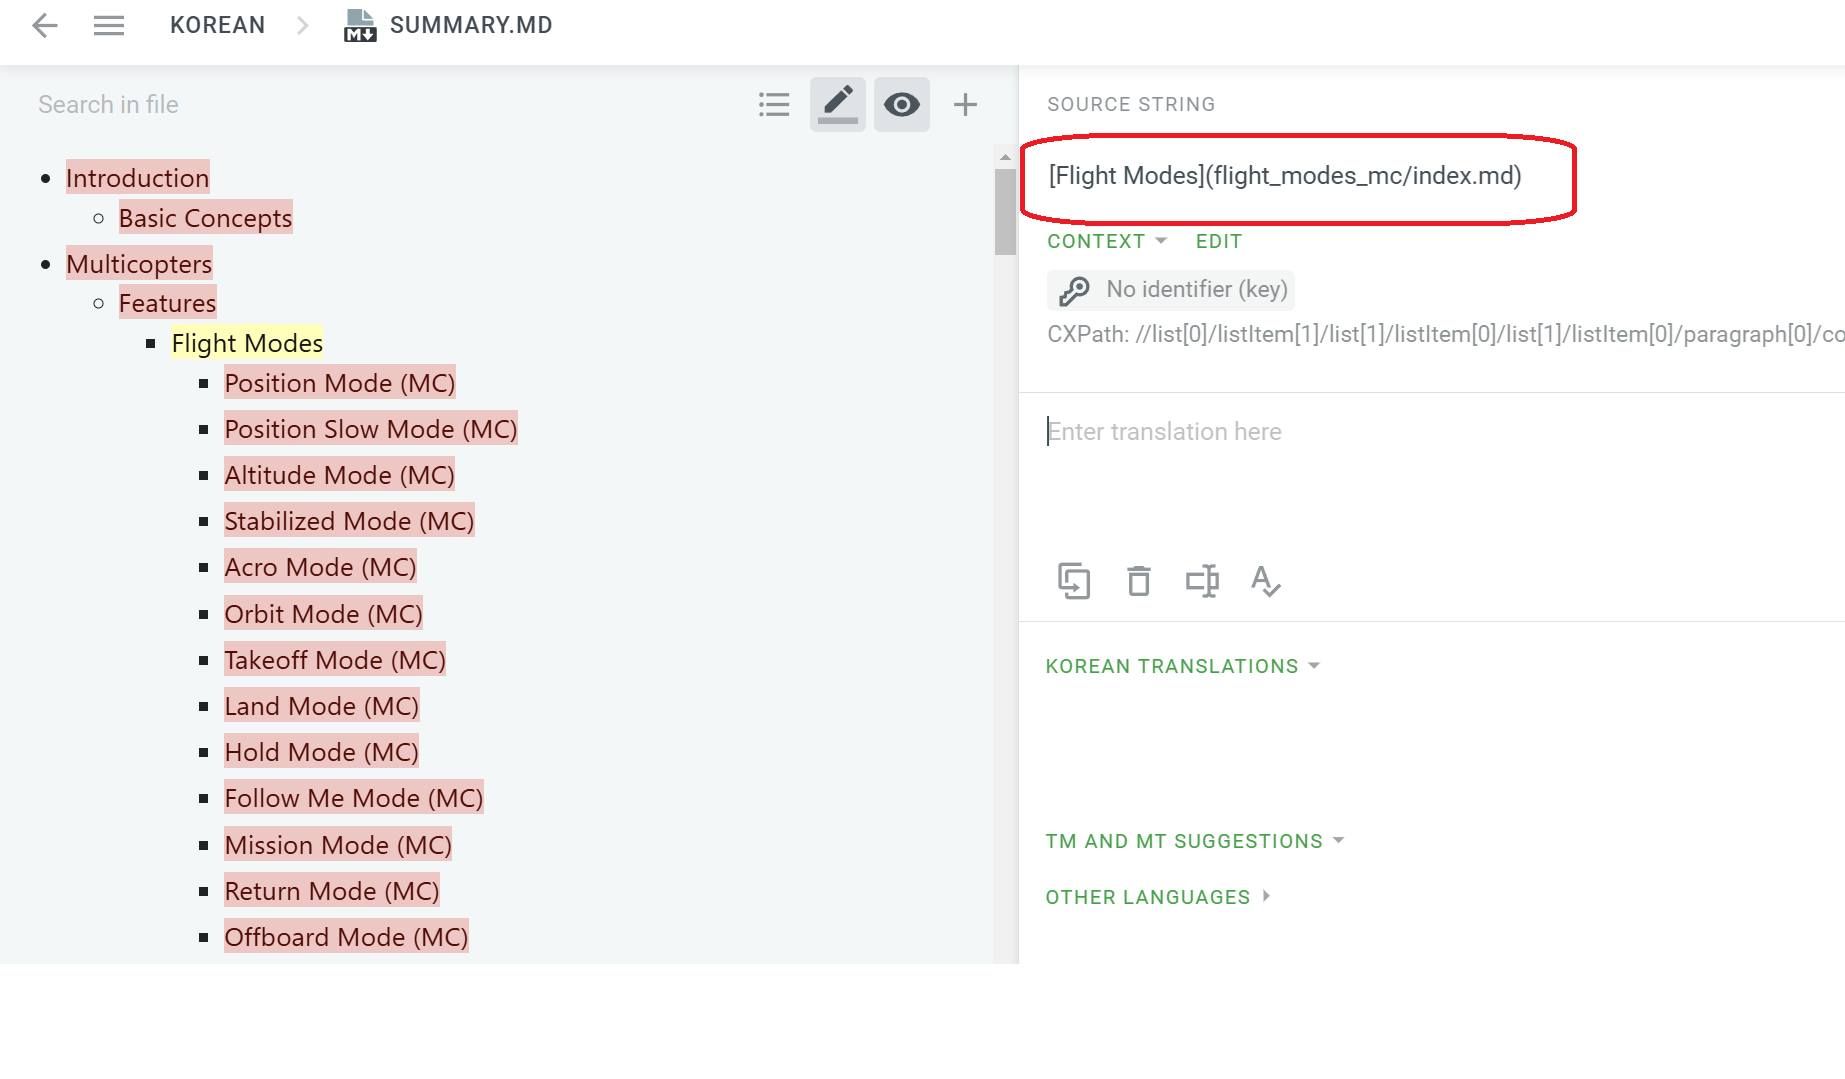Collapse the KOREAN TRANSLATIONS section
Image resolution: width=1845 pixels, height=1079 pixels.
[1183, 666]
